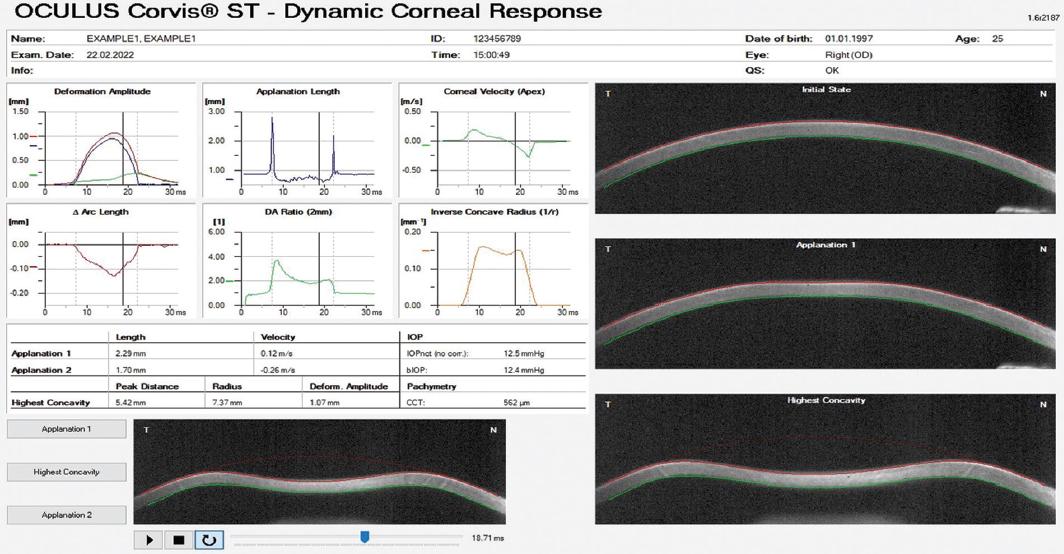The image size is (1064, 554).
Task: Jump to the Applanation 2 frame
Action: pyautogui.click(x=67, y=514)
